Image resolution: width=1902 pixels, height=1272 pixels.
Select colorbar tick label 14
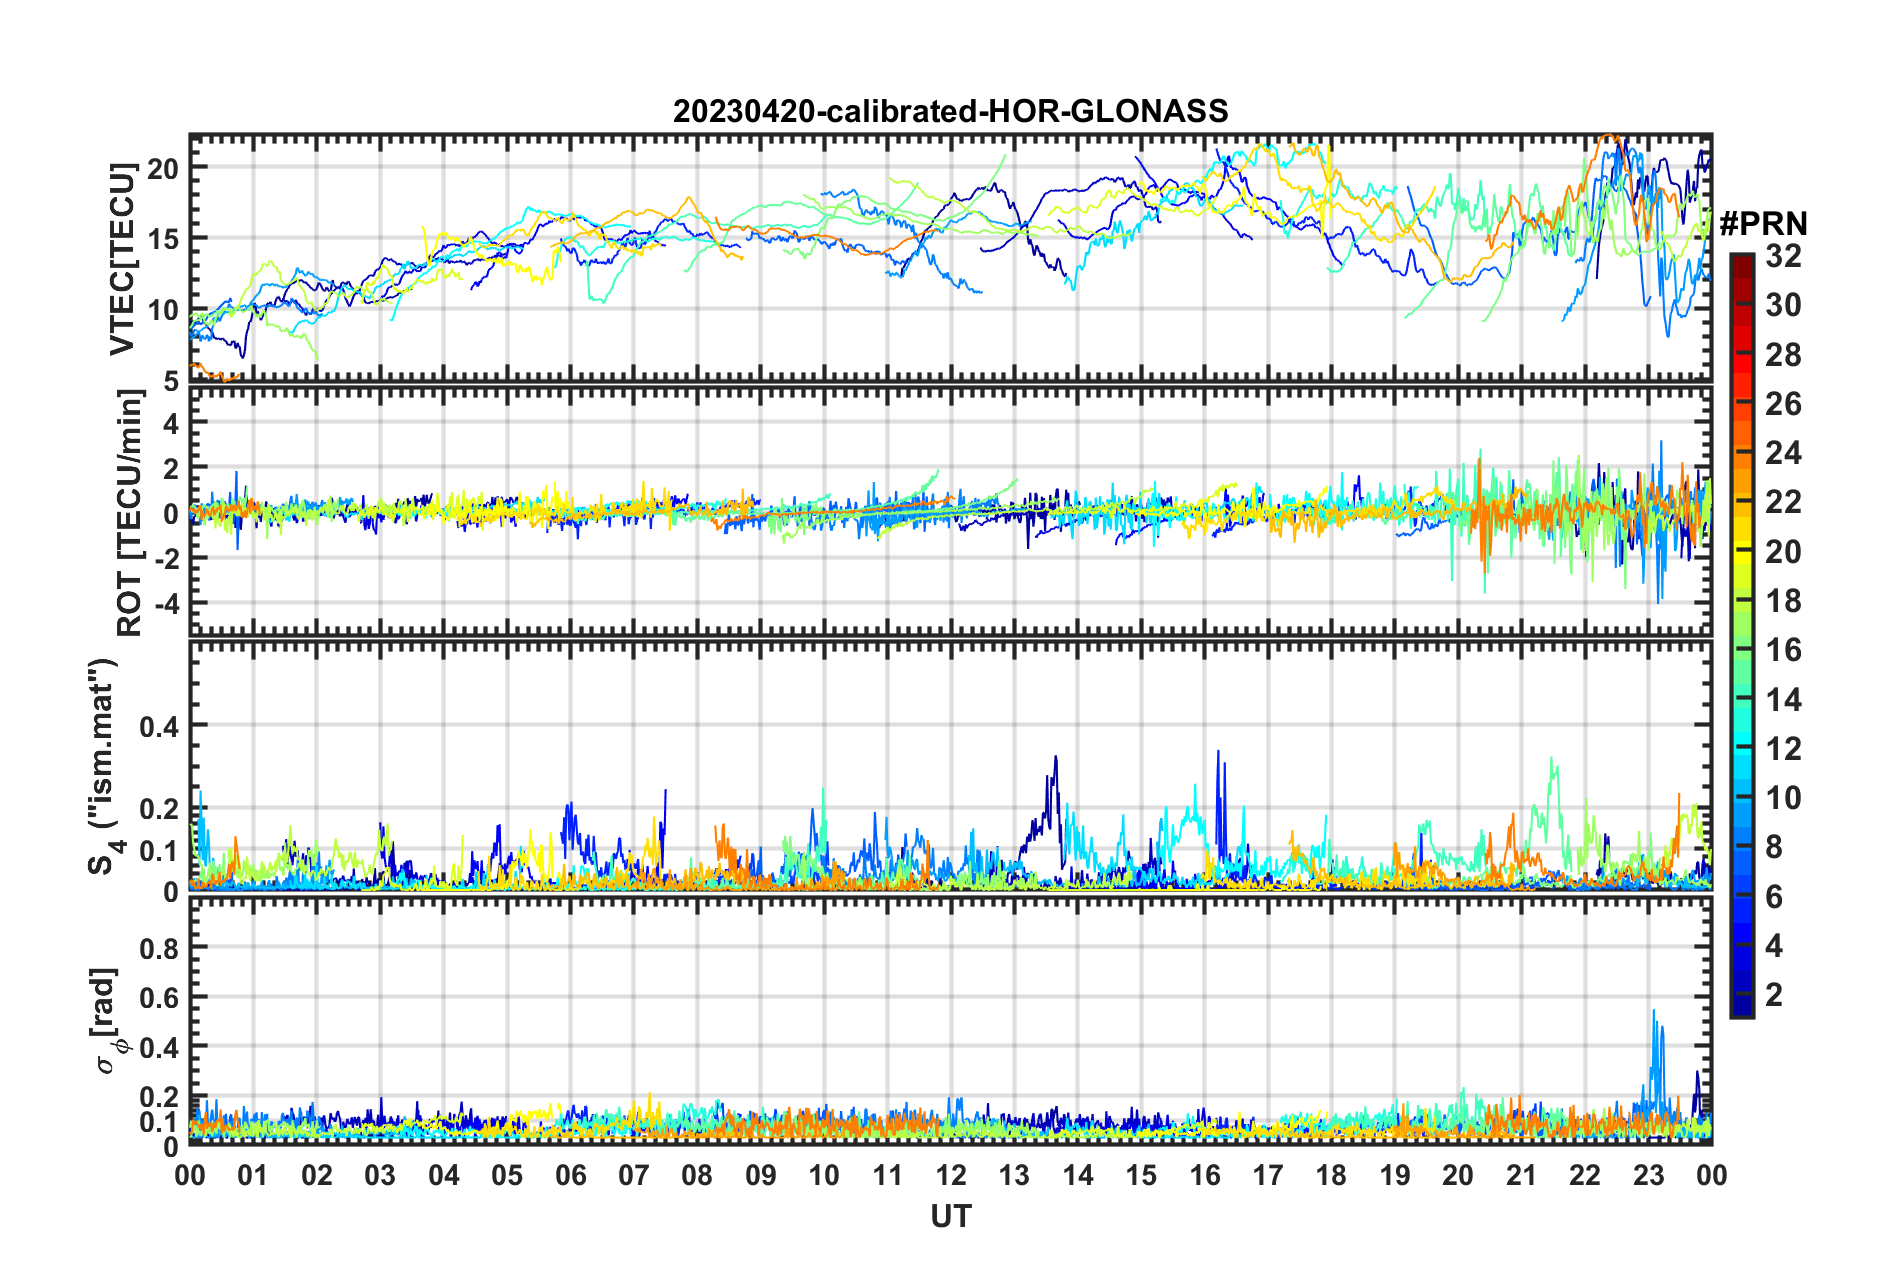[1783, 700]
